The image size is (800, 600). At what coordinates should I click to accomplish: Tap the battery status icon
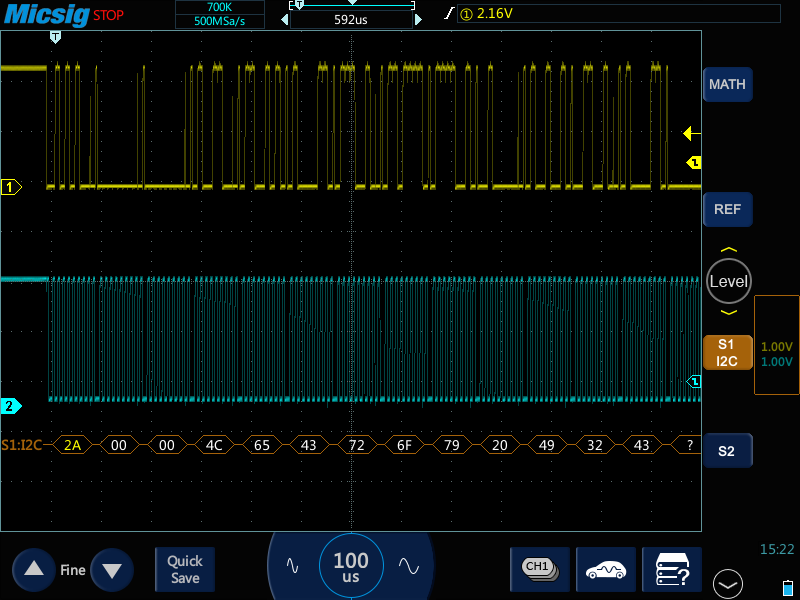[x=788, y=587]
